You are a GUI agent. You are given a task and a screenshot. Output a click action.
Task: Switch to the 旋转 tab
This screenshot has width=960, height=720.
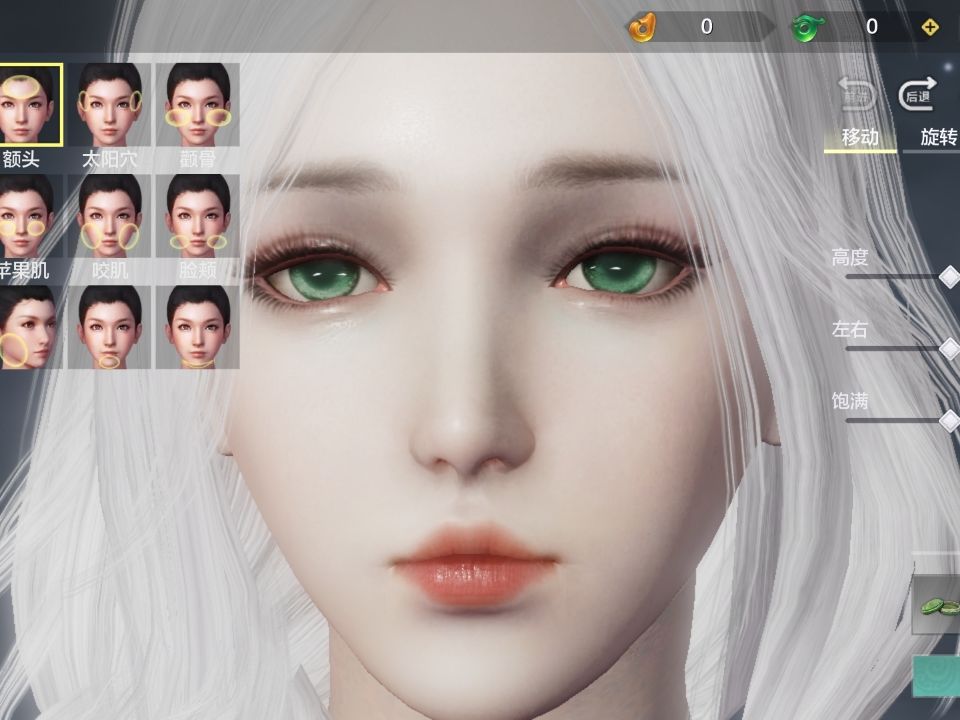[x=937, y=137]
